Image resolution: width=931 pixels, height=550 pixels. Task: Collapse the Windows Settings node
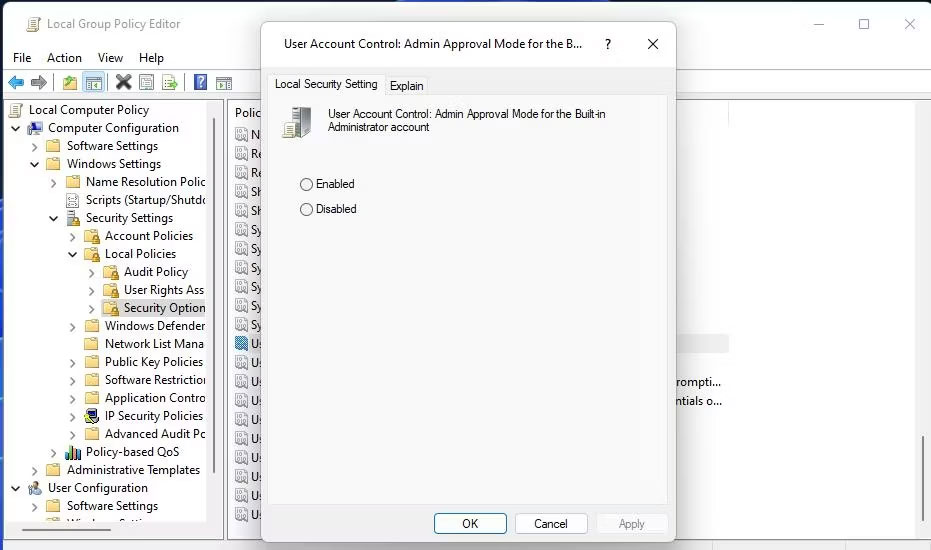click(x=34, y=165)
